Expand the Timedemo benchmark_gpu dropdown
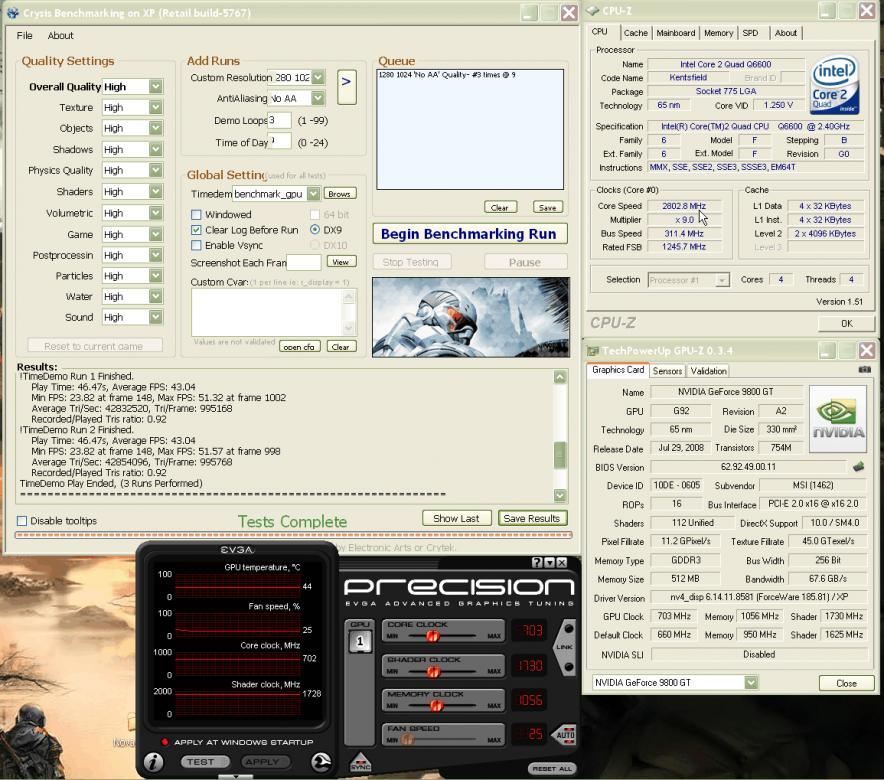 tap(313, 194)
